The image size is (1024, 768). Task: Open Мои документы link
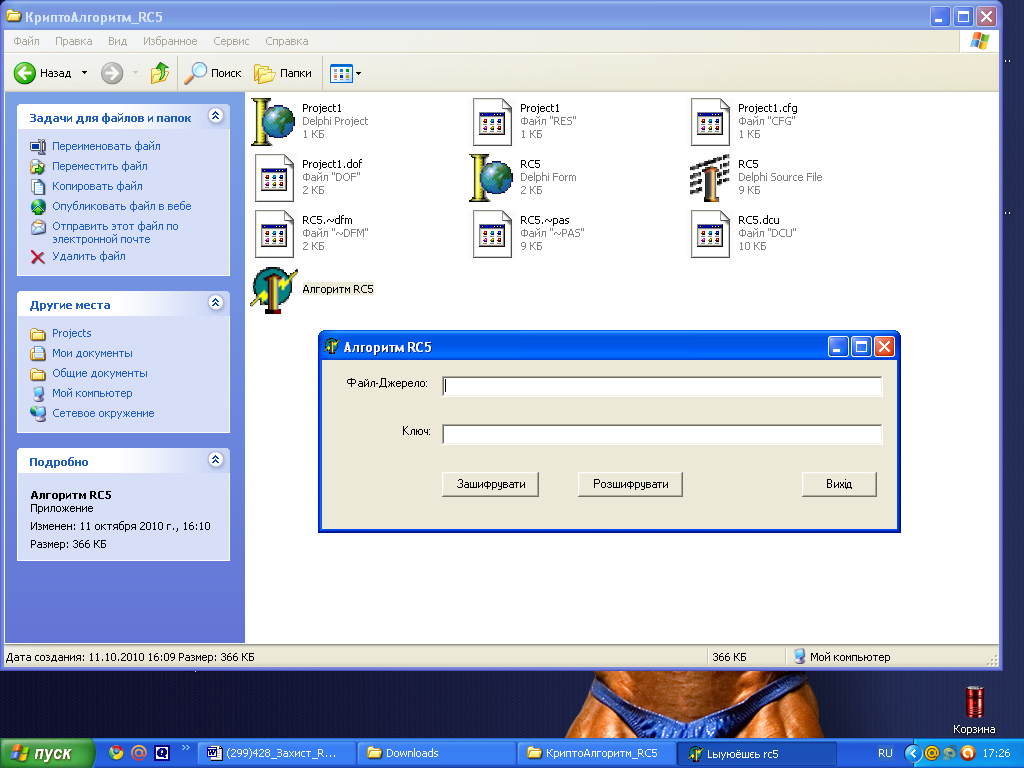[92, 353]
